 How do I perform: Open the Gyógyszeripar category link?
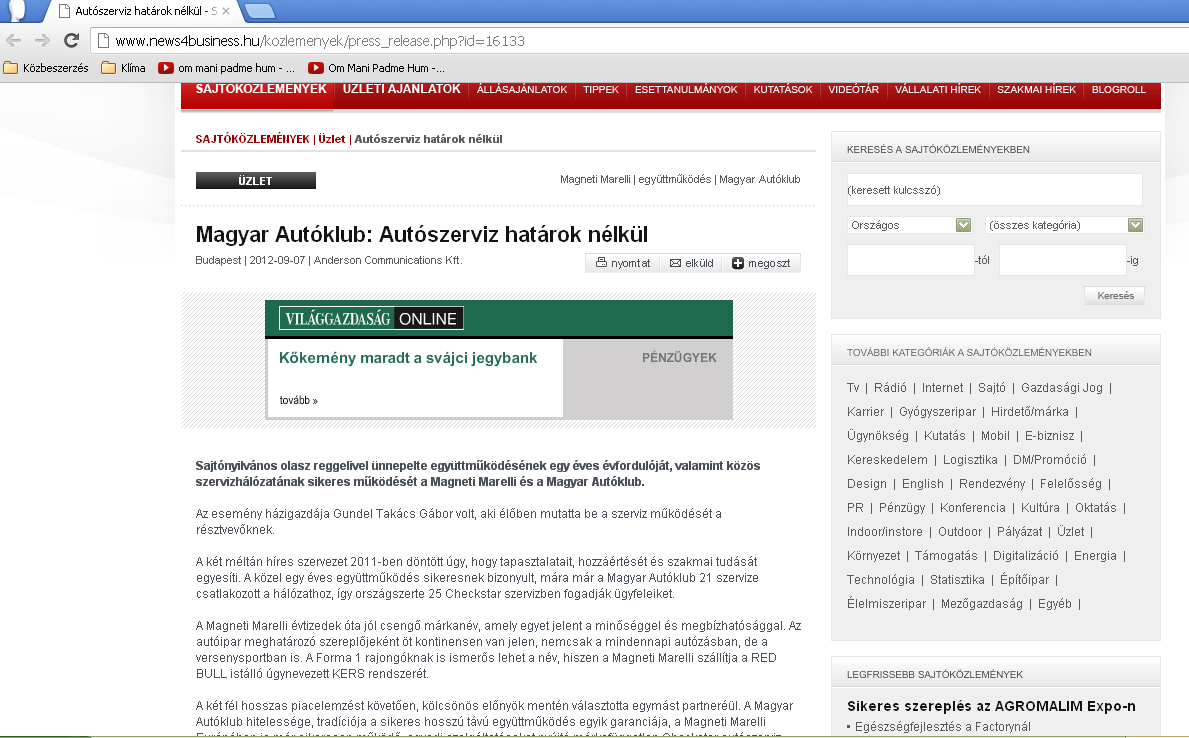[x=937, y=412]
